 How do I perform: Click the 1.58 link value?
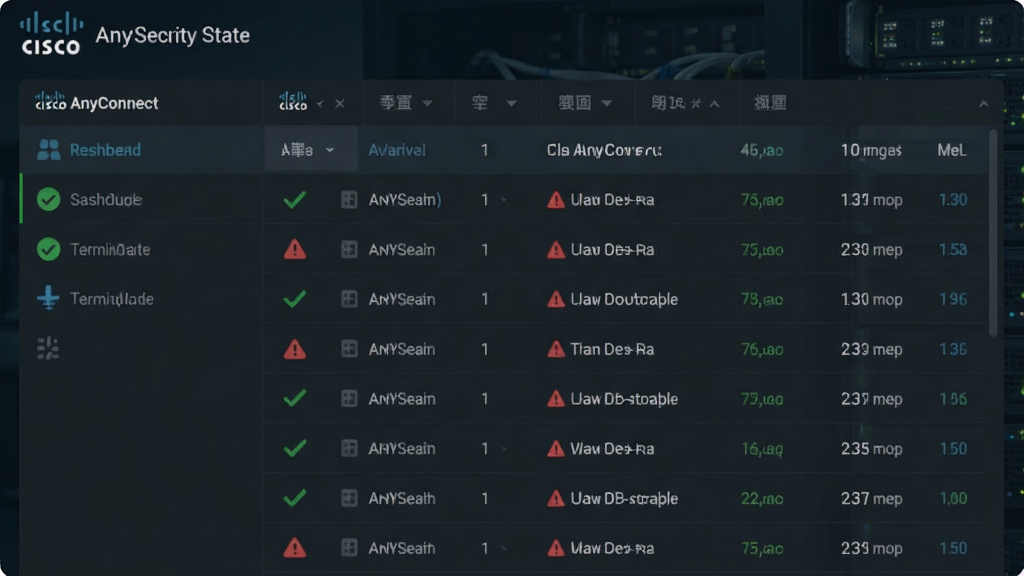953,249
